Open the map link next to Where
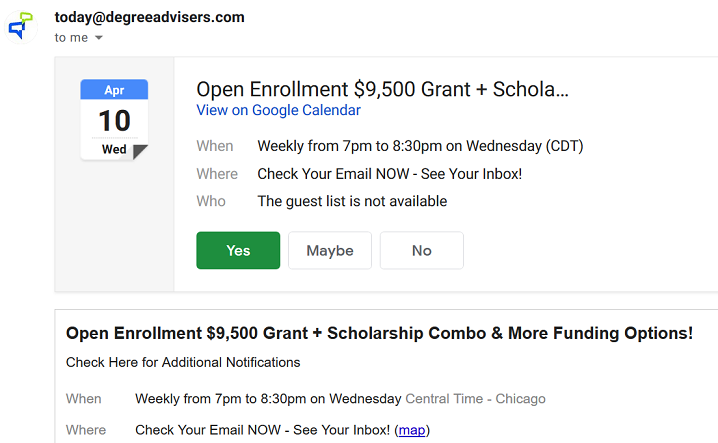The height and width of the screenshot is (443, 718). point(412,430)
